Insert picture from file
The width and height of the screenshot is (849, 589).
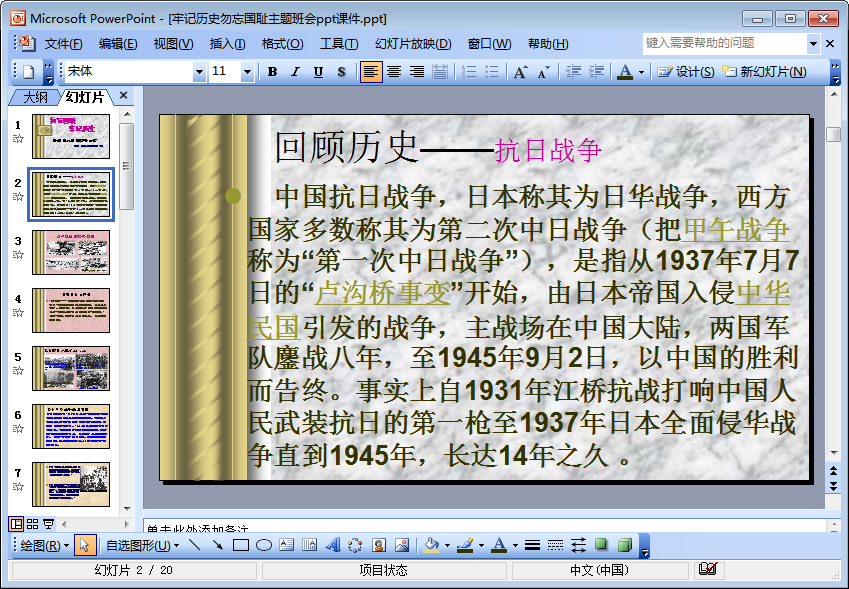pos(402,545)
